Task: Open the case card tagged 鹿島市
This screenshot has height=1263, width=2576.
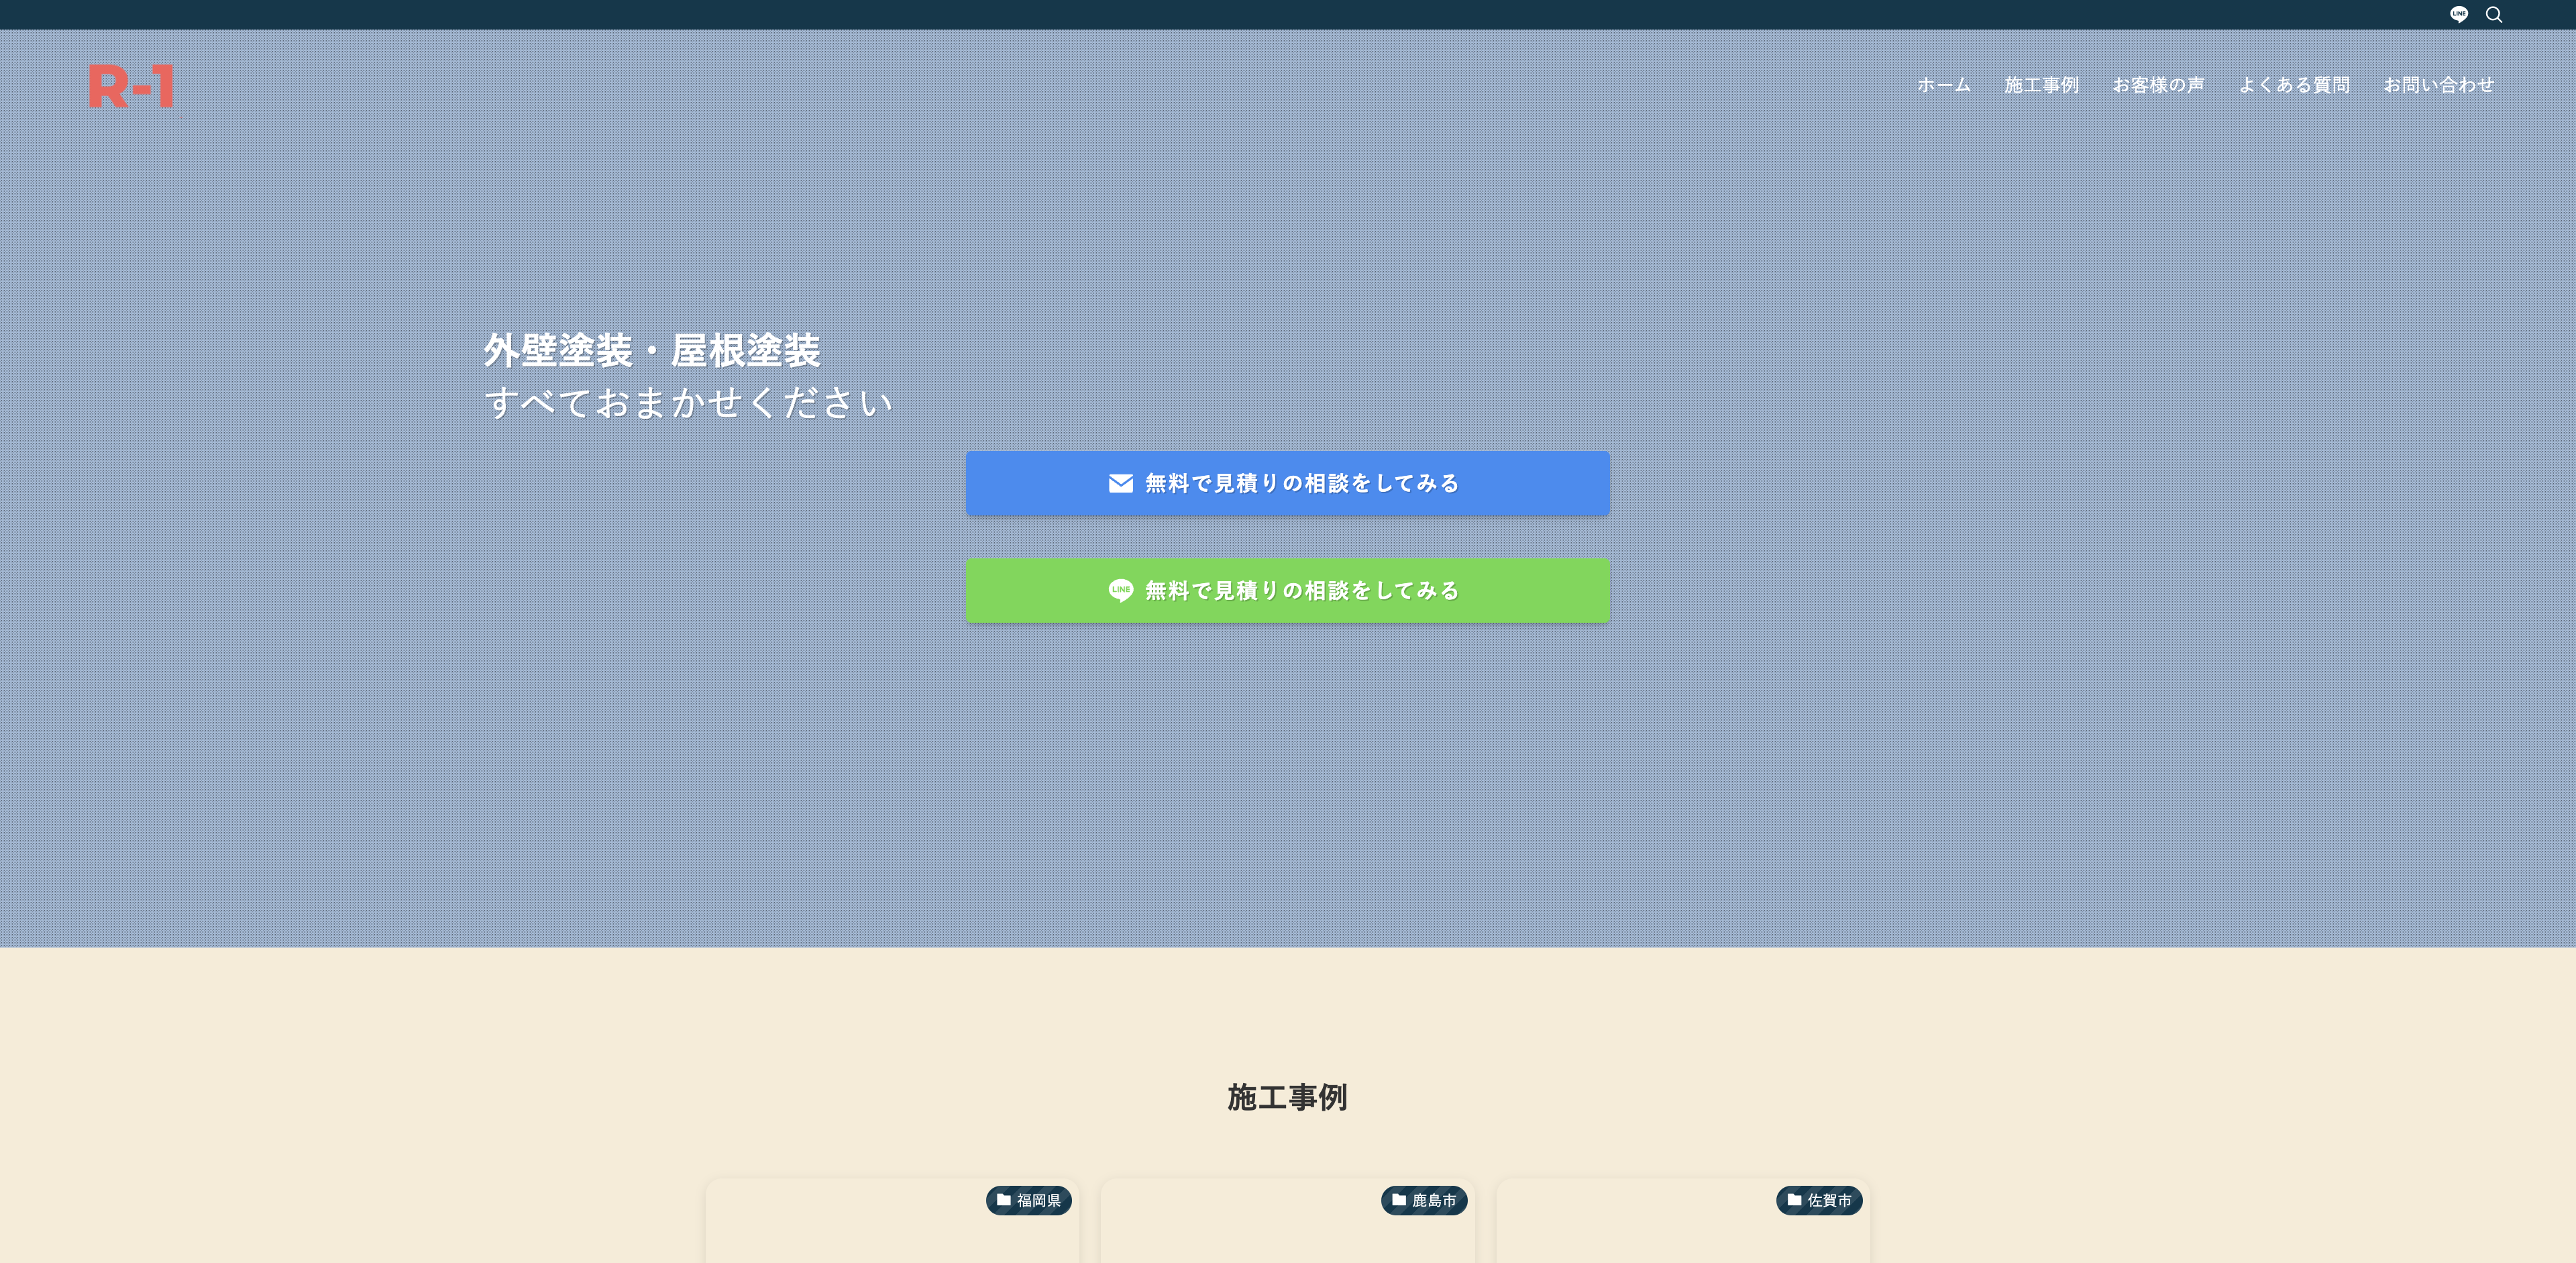Action: [x=1287, y=1221]
